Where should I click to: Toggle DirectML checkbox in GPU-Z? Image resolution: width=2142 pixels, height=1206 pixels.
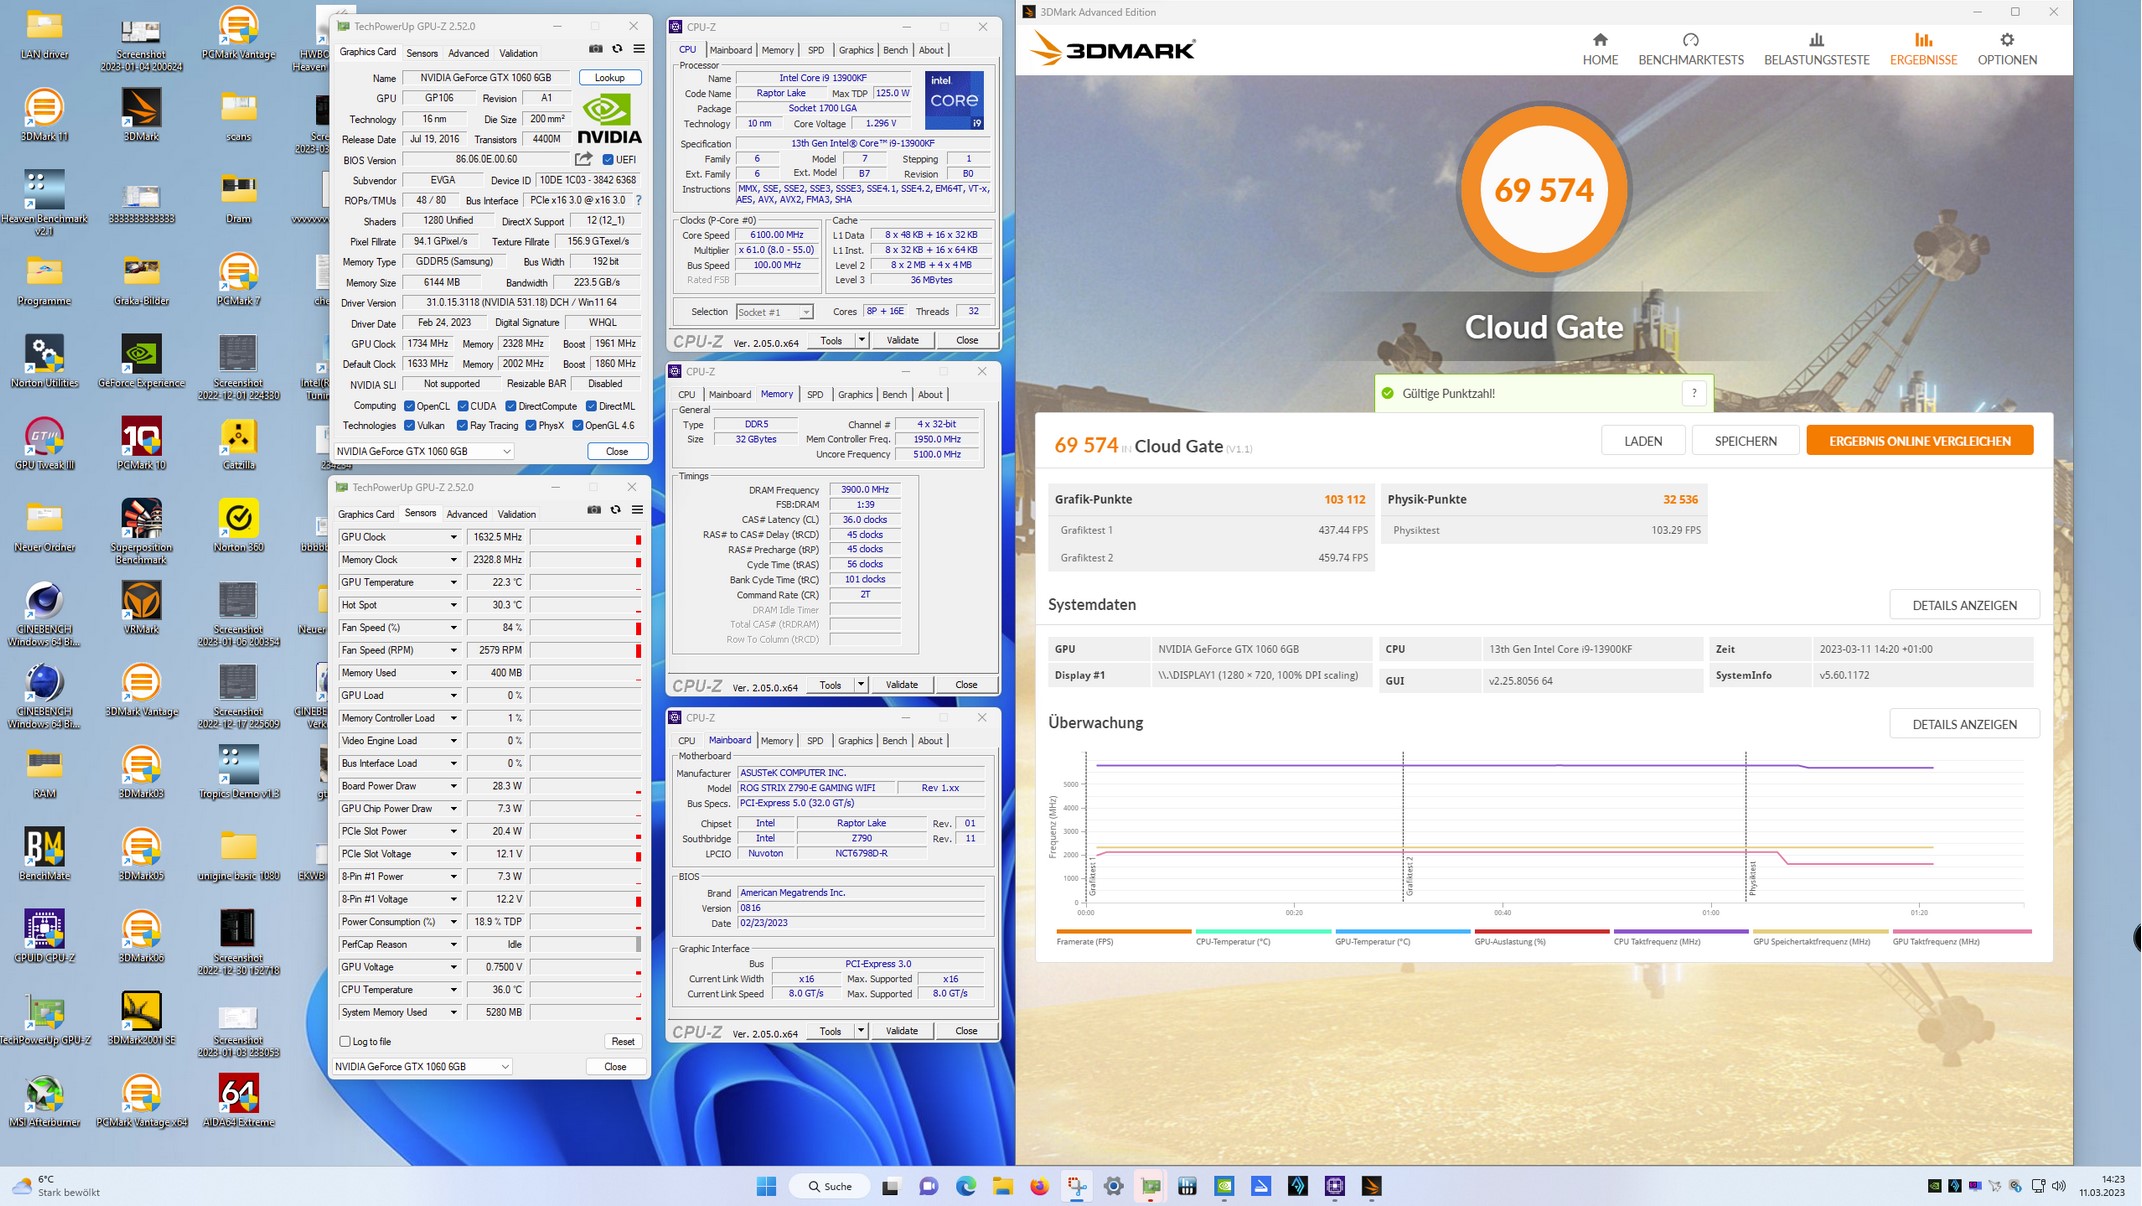pos(591,406)
